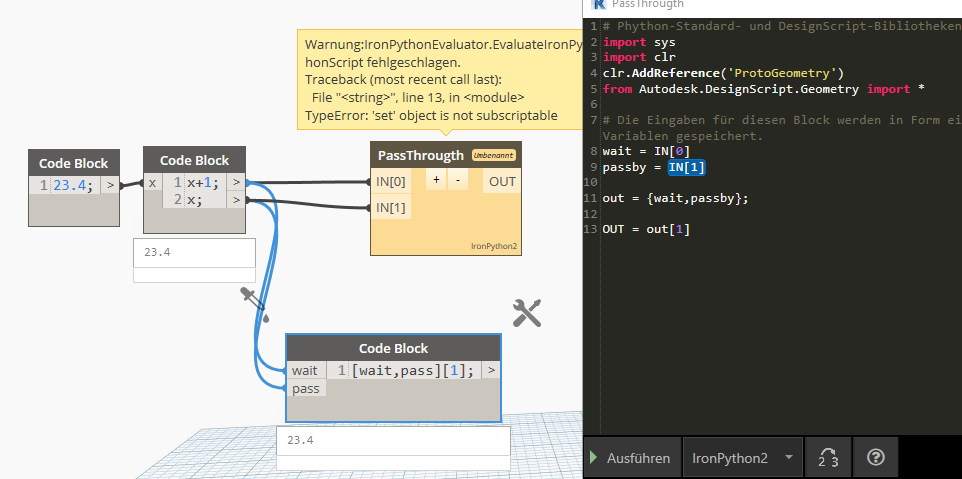Click the tools wrench-screwdriver icon on canvas
Viewport: 962px width, 479px height.
pos(526,313)
